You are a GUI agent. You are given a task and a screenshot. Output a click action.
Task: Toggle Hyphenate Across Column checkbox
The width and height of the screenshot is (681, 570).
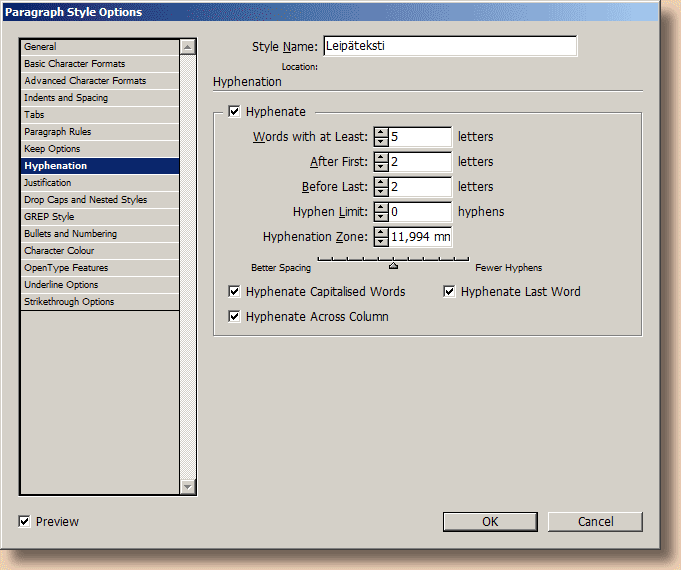pyautogui.click(x=235, y=317)
